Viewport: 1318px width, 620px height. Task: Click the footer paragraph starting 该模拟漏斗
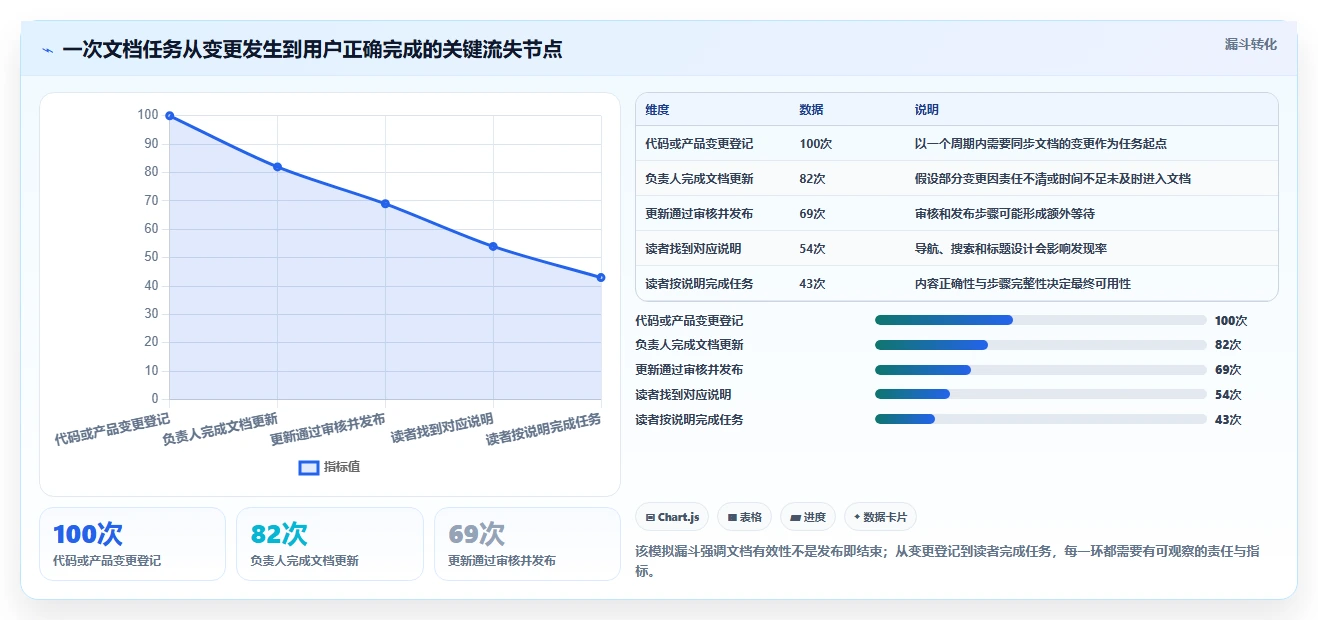(x=947, y=561)
